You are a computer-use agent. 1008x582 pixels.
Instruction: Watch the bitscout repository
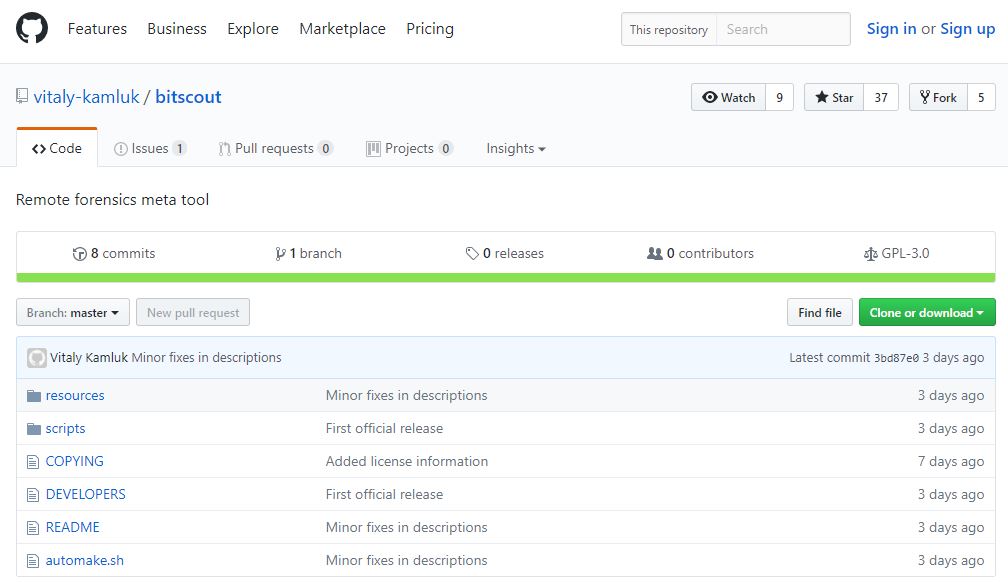click(x=728, y=97)
